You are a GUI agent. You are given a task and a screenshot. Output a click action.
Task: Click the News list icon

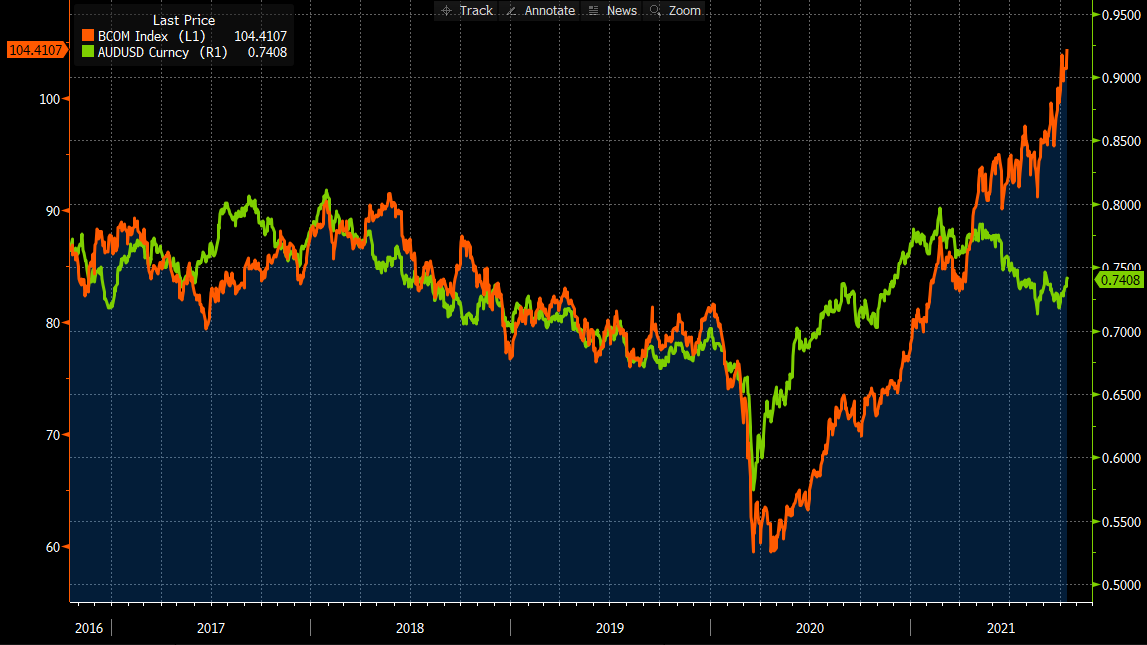(x=594, y=10)
